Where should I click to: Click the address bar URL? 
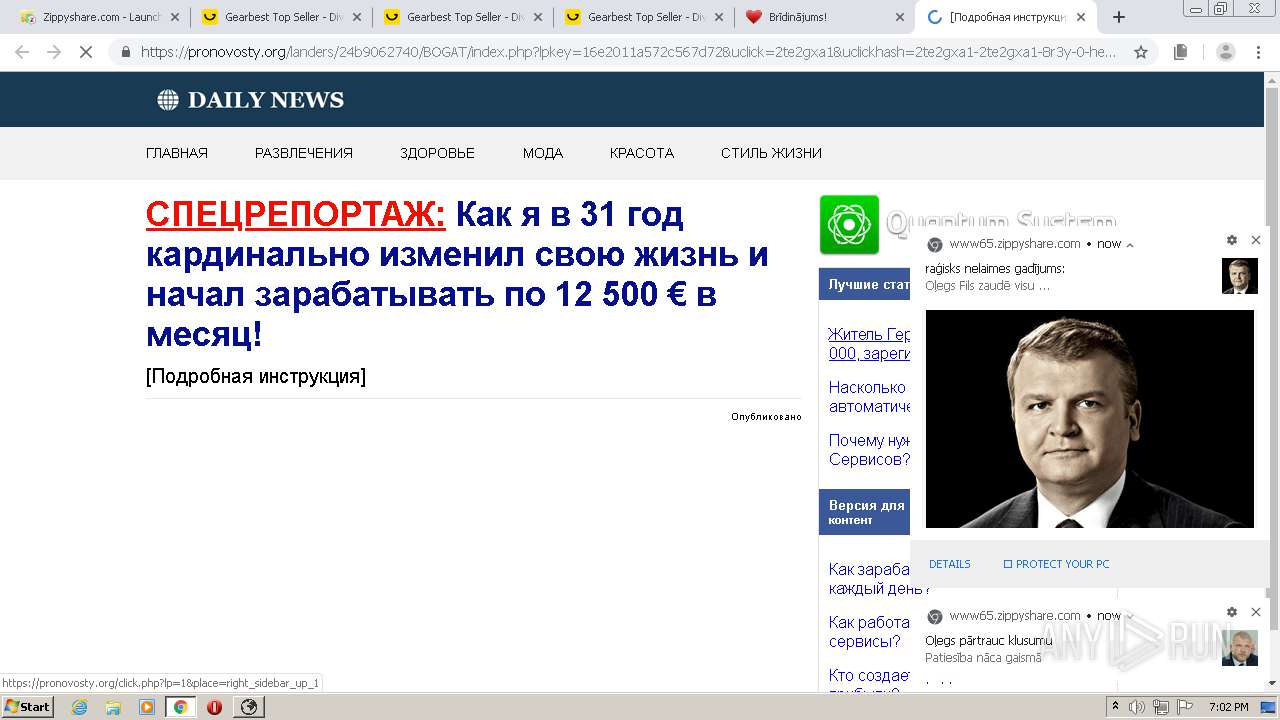pyautogui.click(x=628, y=52)
